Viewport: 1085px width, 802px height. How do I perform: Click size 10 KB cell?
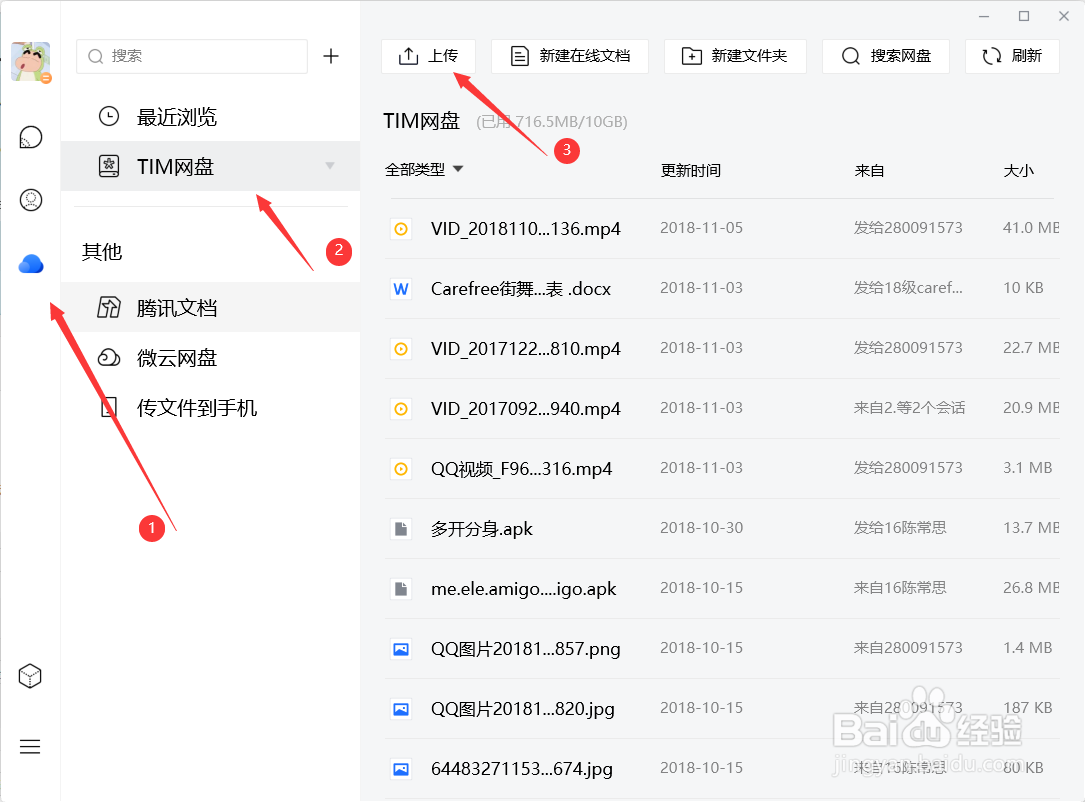(1023, 288)
